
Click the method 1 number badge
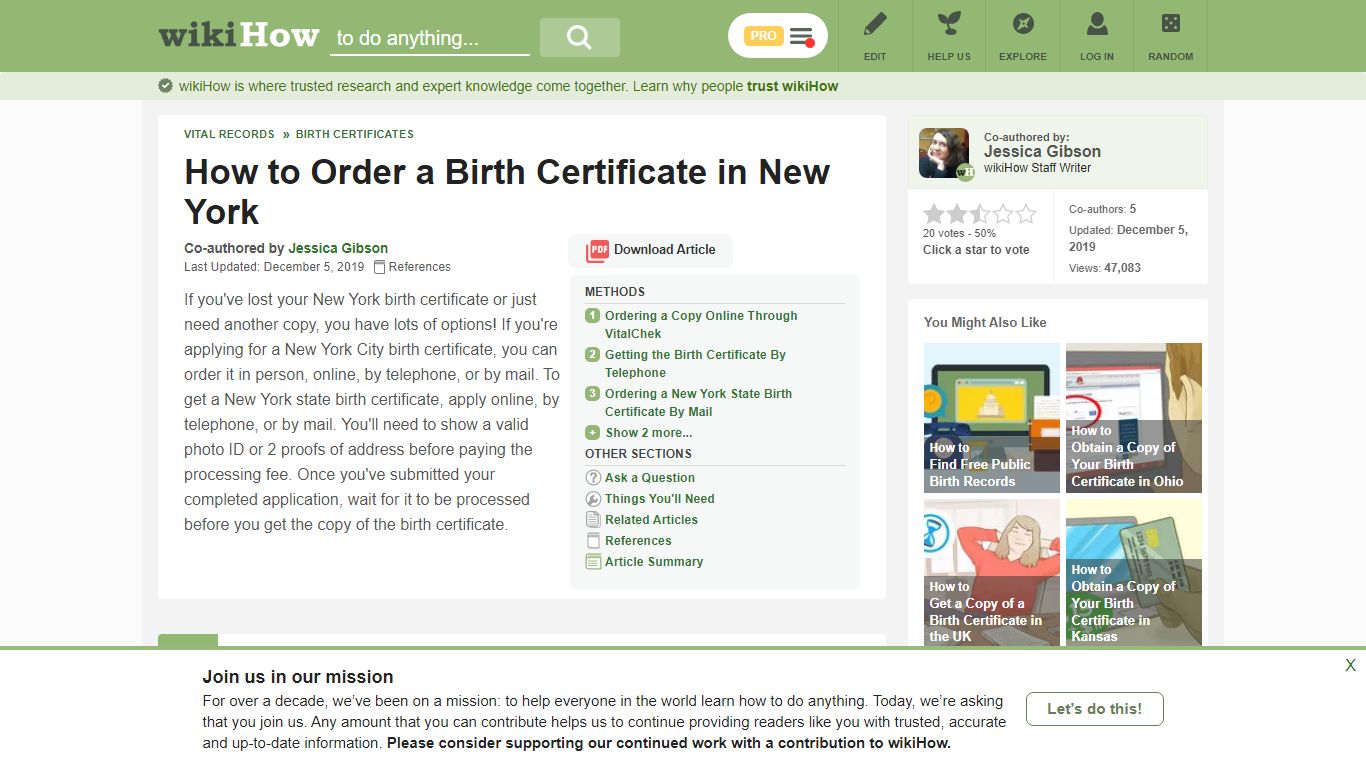tap(593, 316)
